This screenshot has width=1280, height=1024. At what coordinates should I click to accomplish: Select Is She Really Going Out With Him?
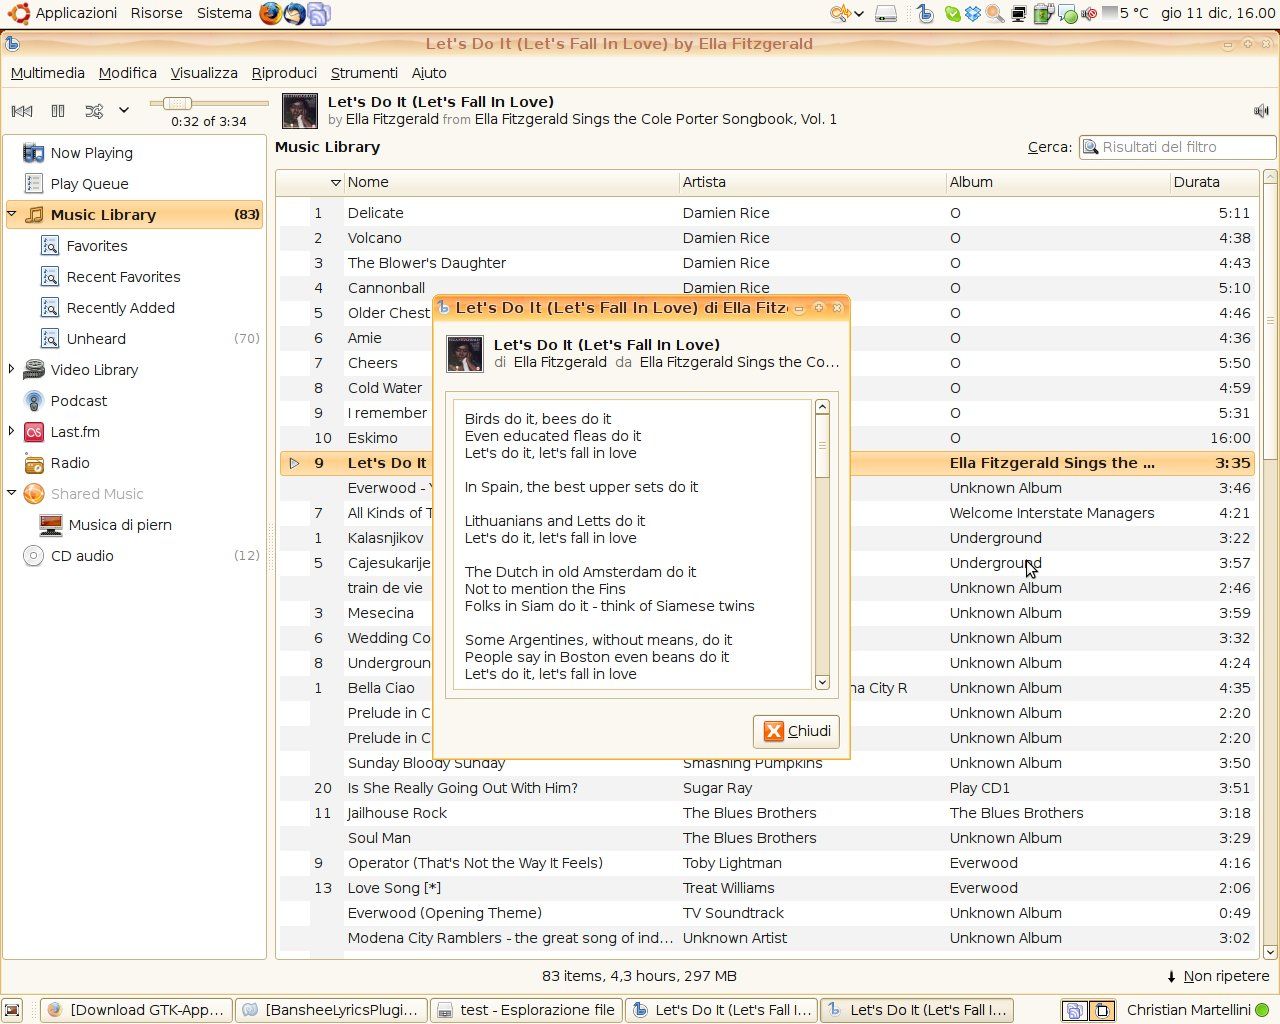767,788
